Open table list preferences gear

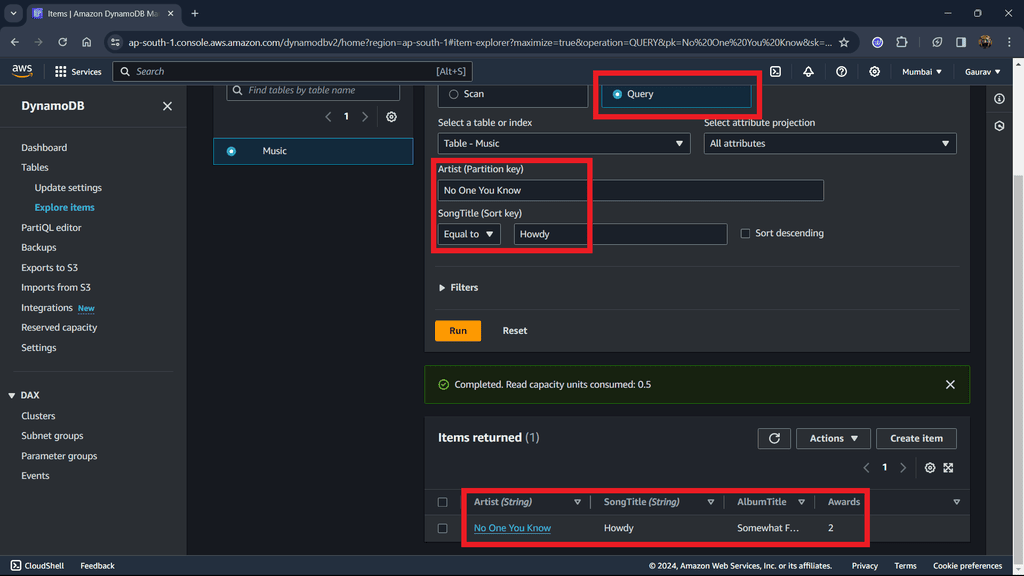(x=391, y=117)
